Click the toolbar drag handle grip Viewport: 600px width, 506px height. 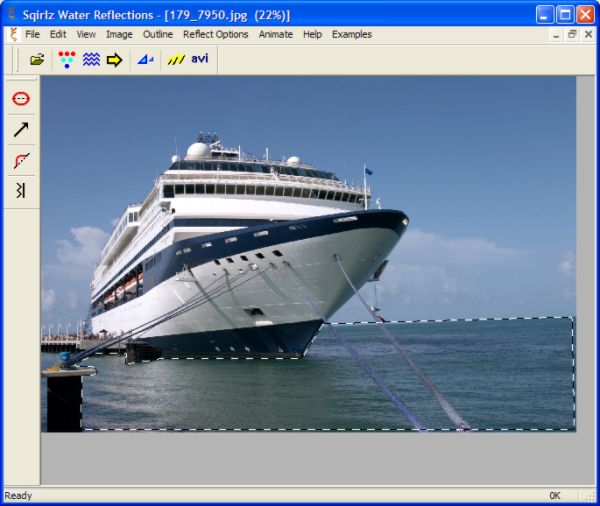click(16, 59)
